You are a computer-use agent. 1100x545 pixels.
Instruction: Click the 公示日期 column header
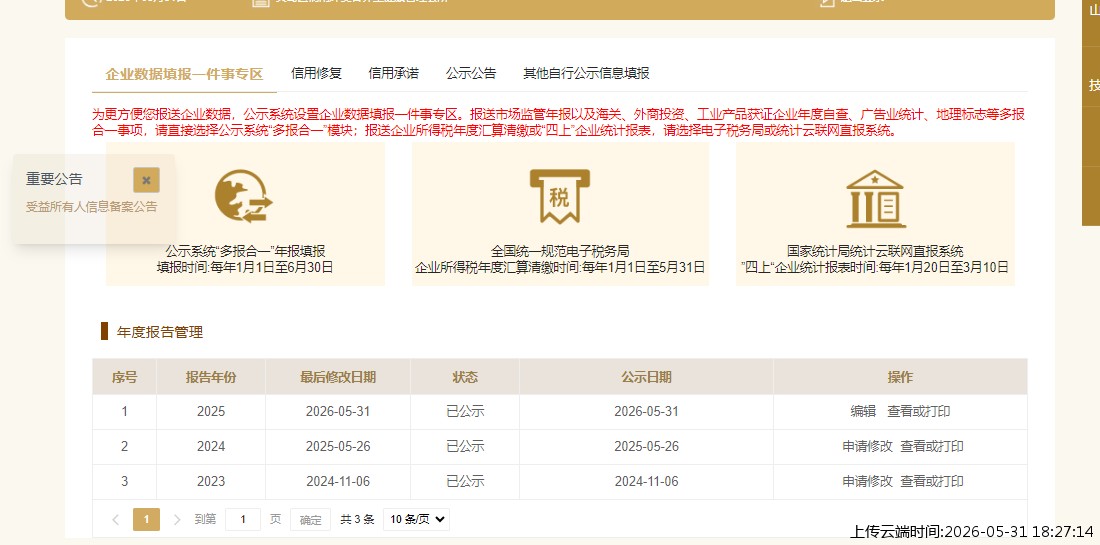coord(647,377)
